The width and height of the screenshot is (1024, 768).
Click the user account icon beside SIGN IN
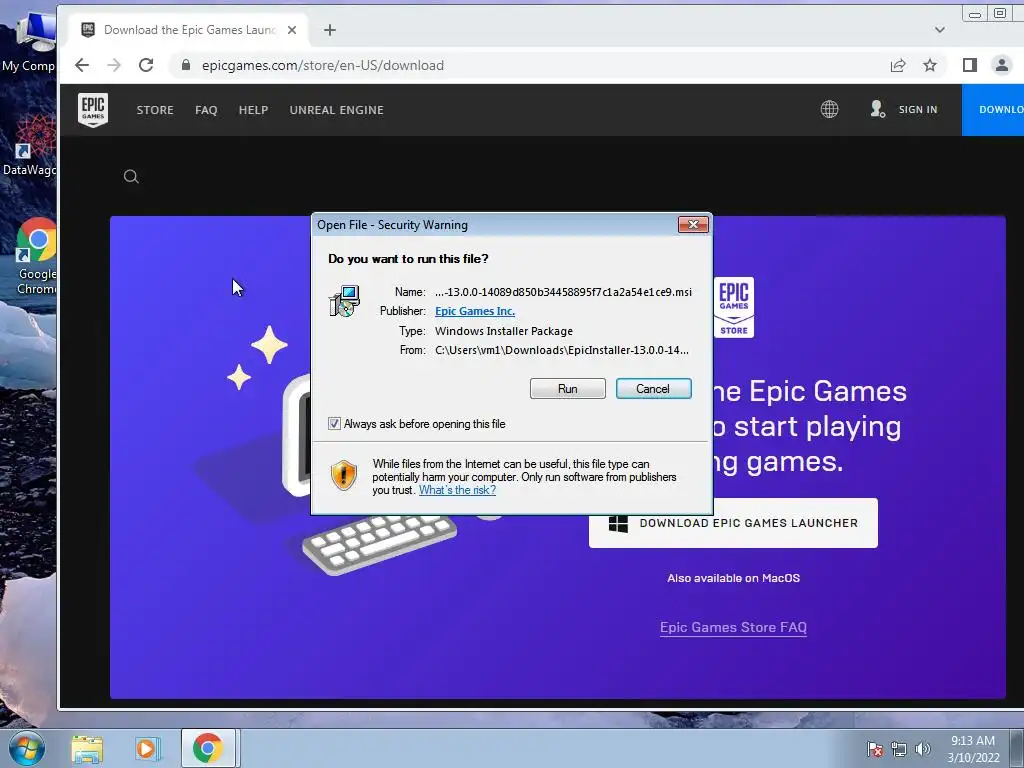(x=878, y=109)
